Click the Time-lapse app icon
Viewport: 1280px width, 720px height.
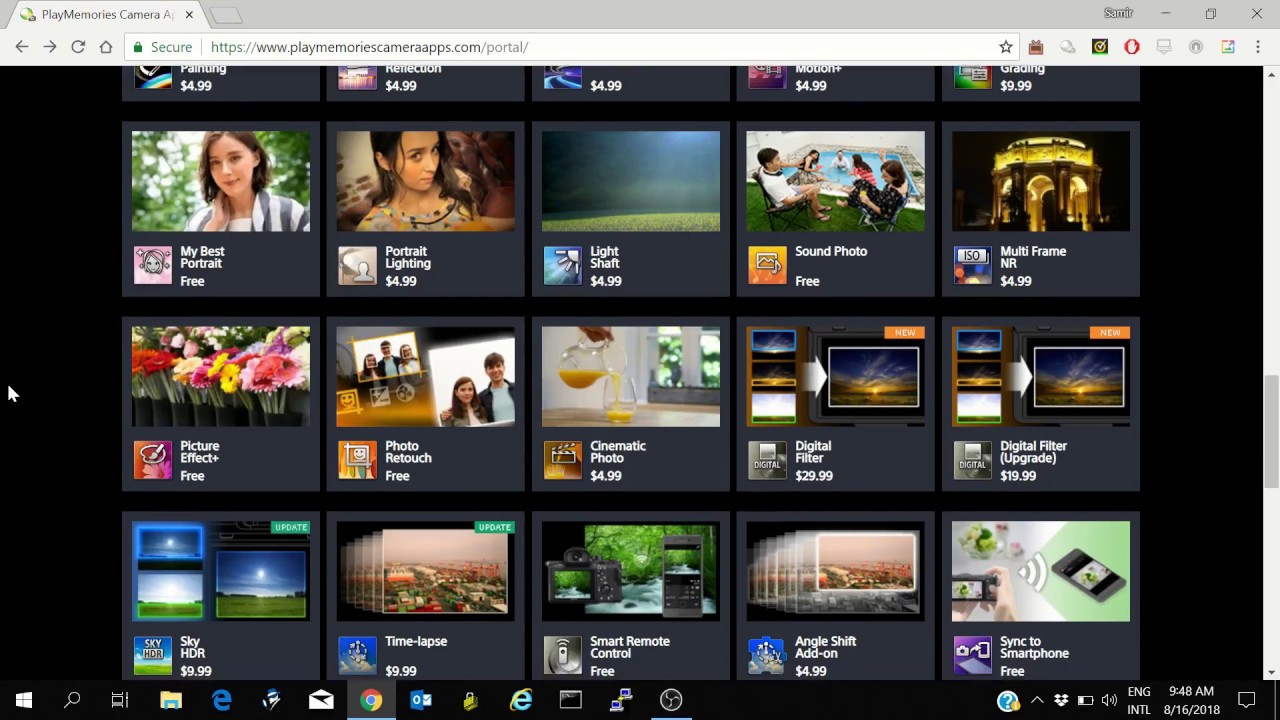357,655
